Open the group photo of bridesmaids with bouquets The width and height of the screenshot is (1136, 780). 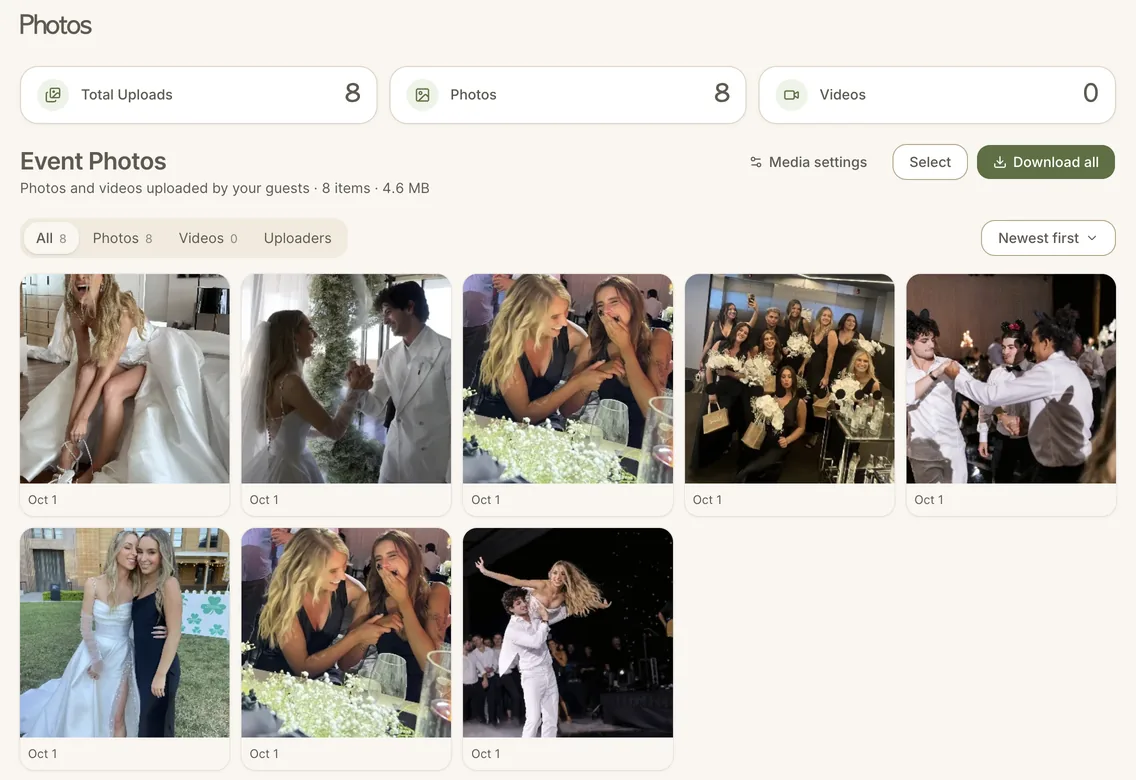click(790, 379)
